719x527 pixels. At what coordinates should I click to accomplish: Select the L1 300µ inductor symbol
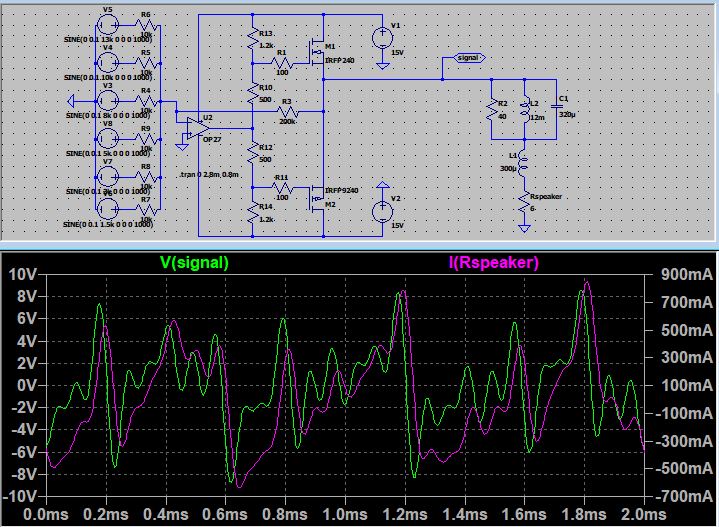524,164
